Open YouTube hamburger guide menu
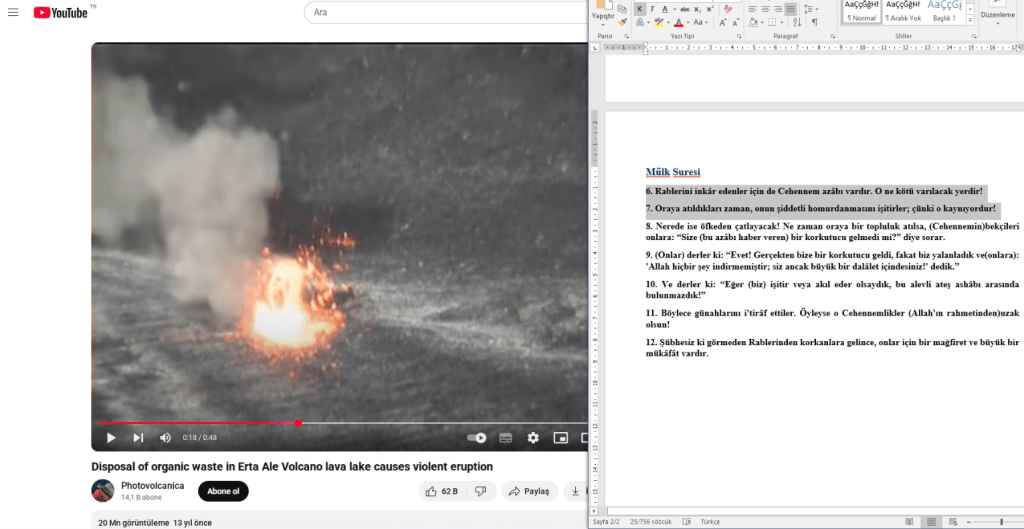The image size is (1024, 529). pos(14,12)
